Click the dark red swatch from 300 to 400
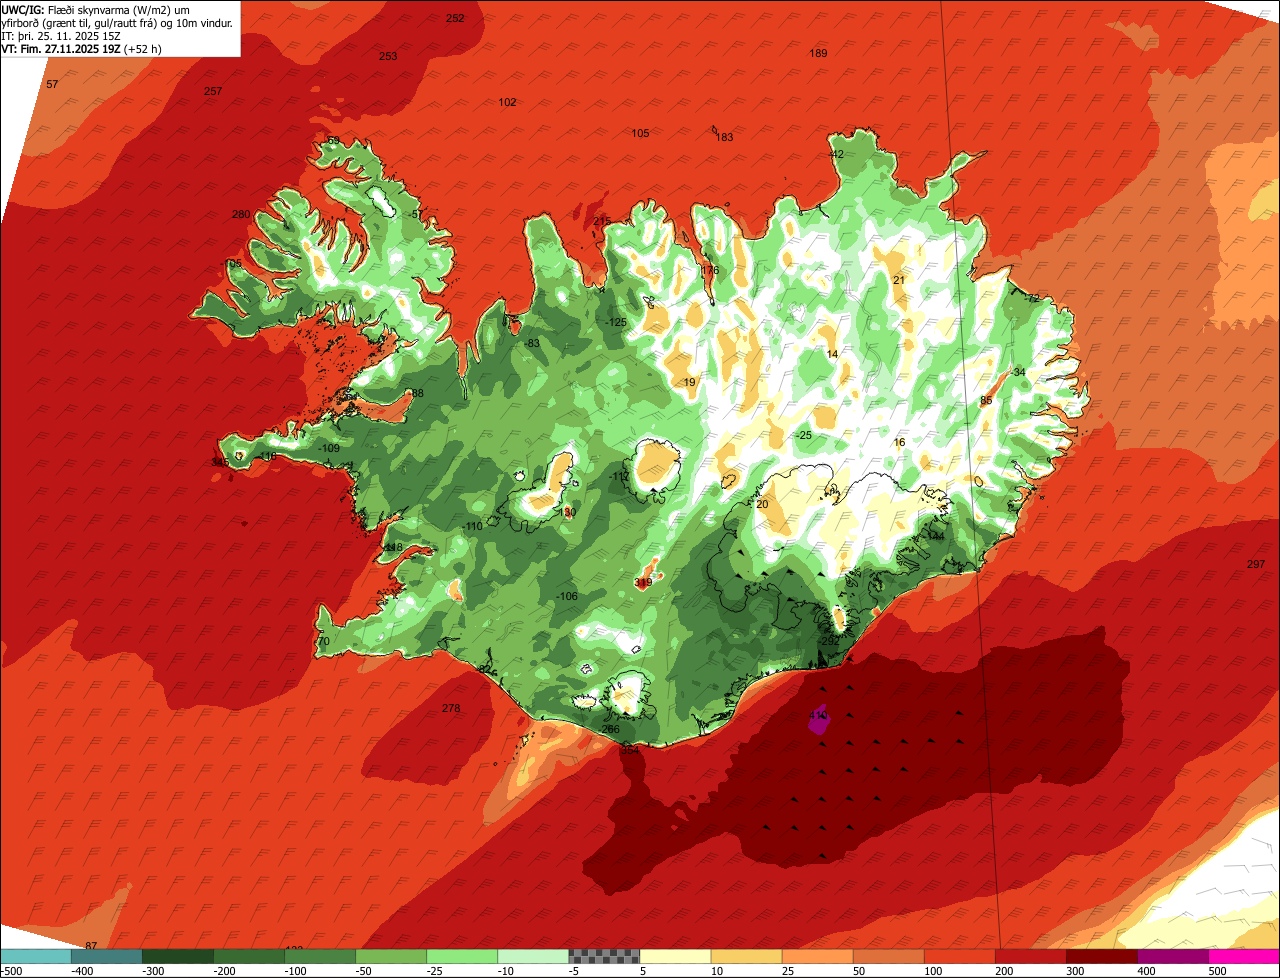The width and height of the screenshot is (1280, 978). (1101, 956)
